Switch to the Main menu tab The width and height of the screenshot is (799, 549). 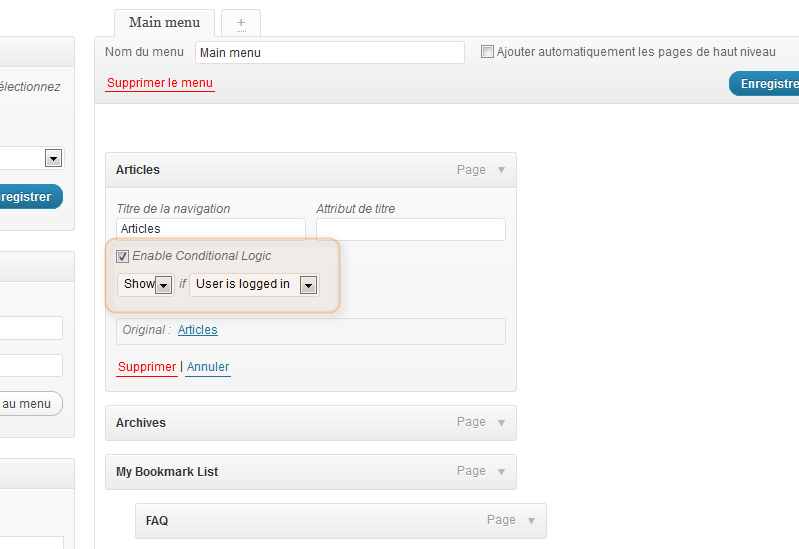coord(164,23)
